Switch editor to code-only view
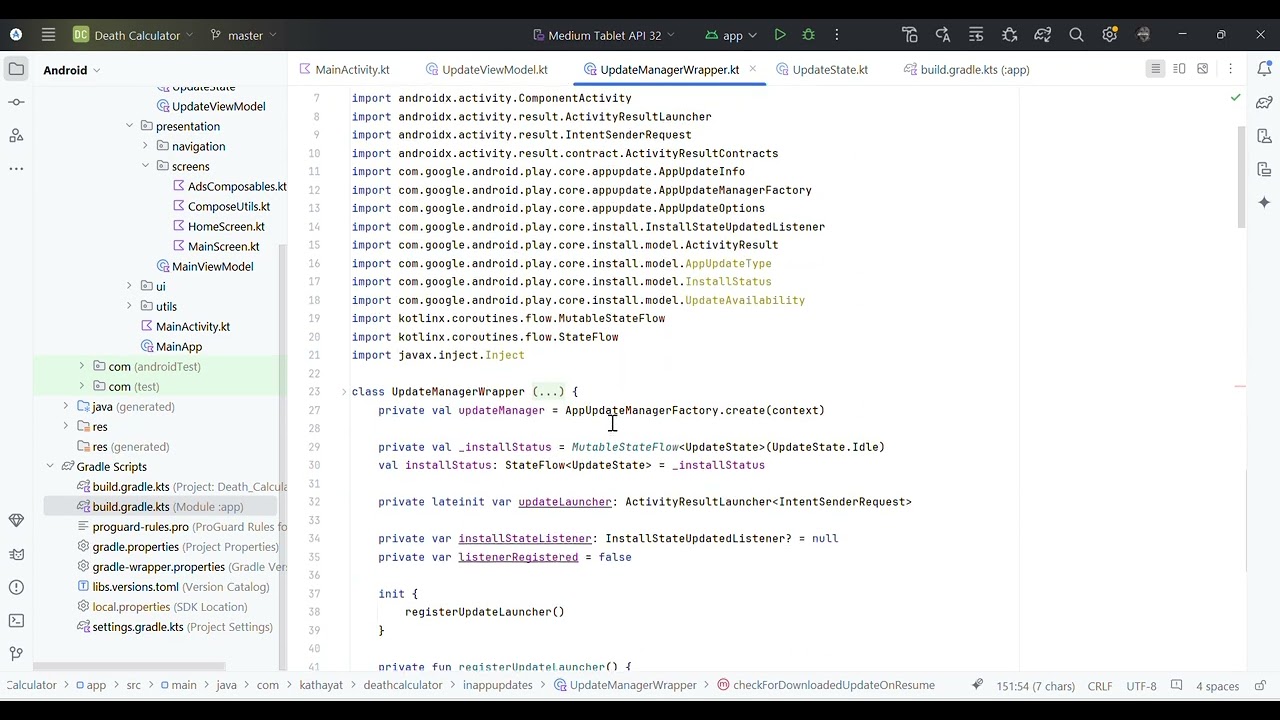Viewport: 1280px width, 720px height. (1155, 69)
